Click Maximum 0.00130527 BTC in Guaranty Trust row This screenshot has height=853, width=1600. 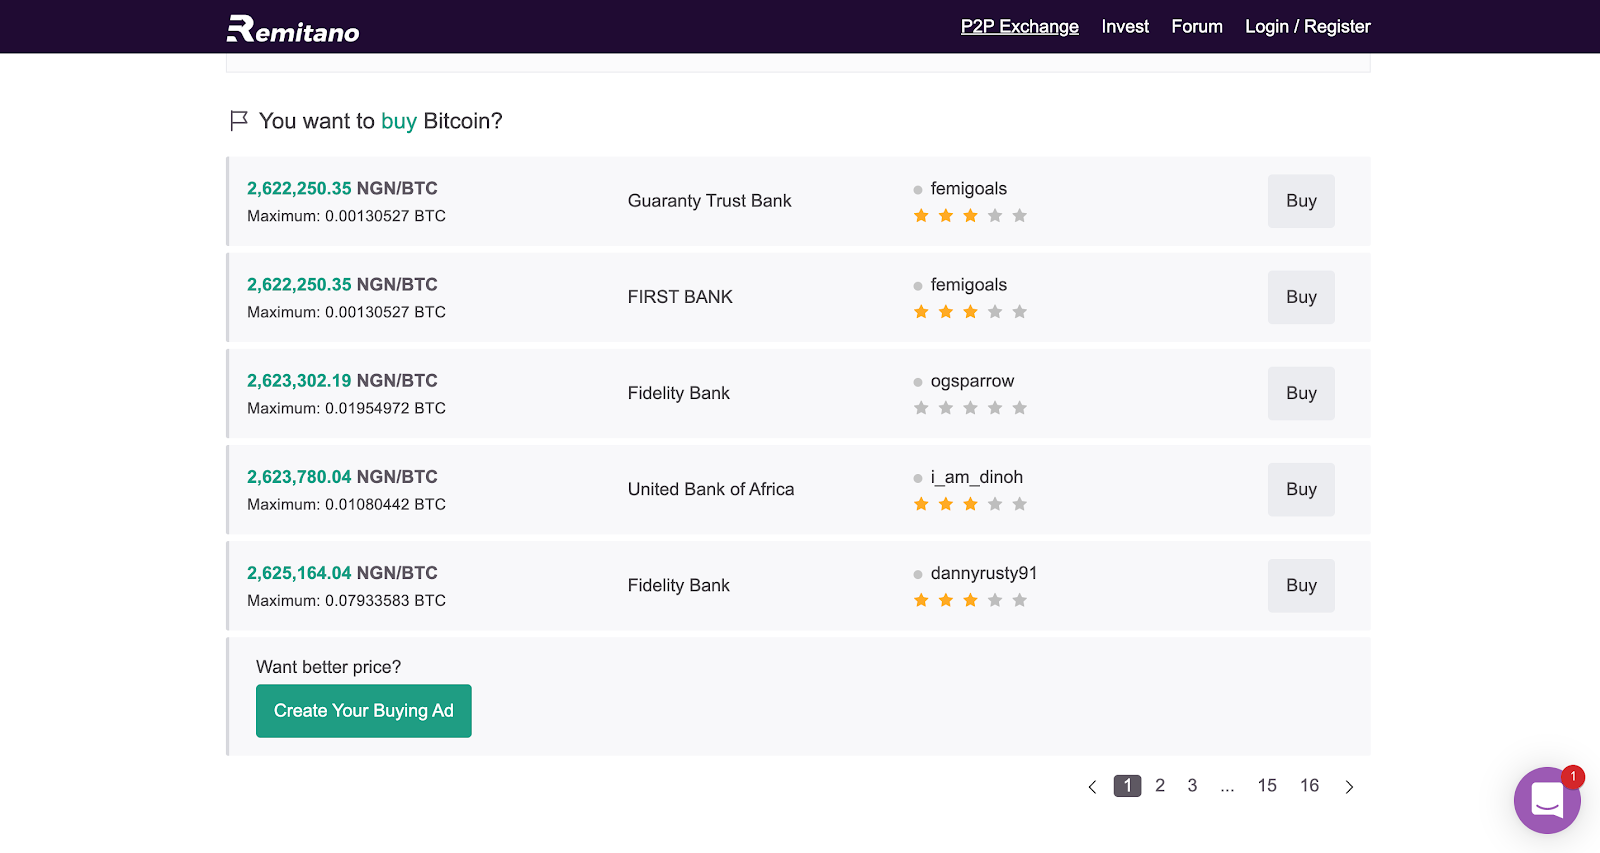[x=346, y=216]
